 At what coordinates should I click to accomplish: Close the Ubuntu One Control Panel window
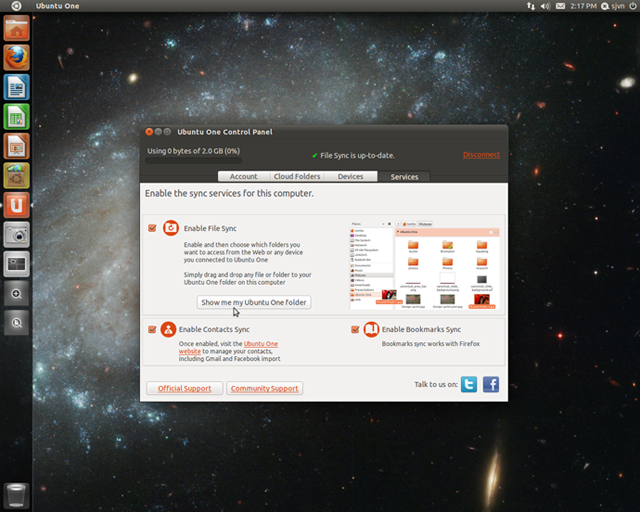pyautogui.click(x=149, y=131)
